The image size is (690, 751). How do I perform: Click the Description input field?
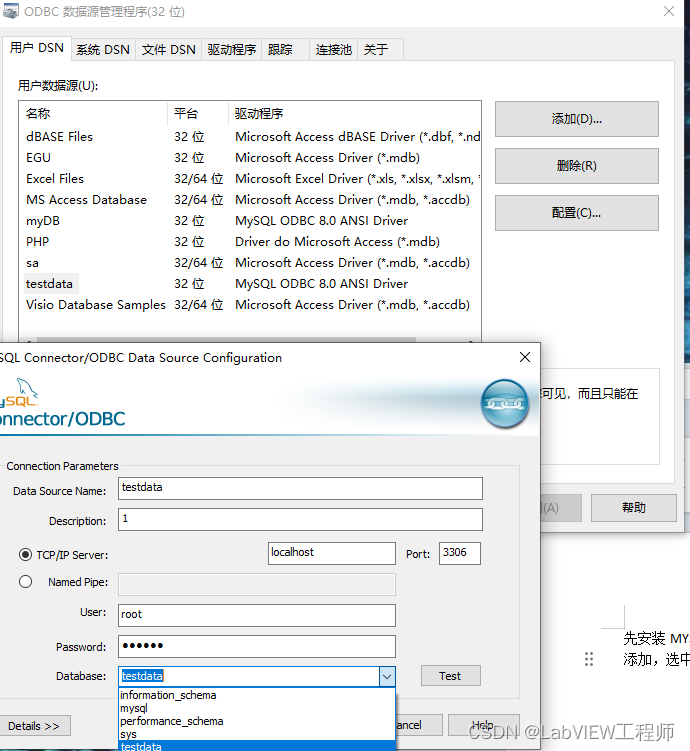point(300,519)
